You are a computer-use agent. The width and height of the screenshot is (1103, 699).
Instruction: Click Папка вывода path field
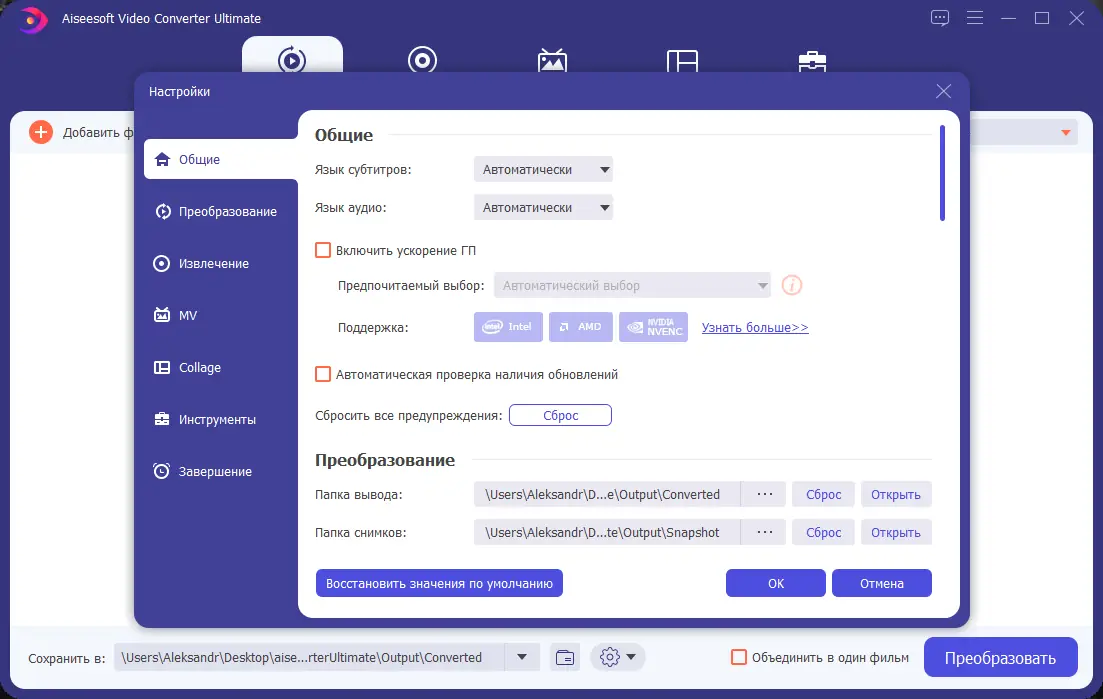(607, 494)
